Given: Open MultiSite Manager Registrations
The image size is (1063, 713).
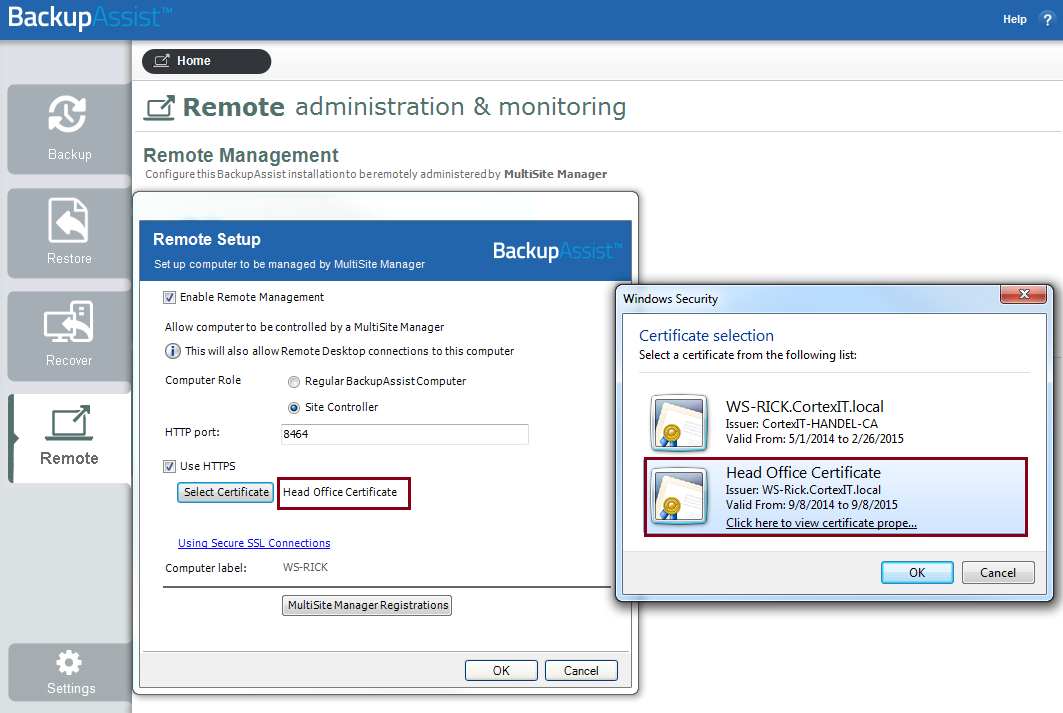Looking at the screenshot, I should click(367, 605).
